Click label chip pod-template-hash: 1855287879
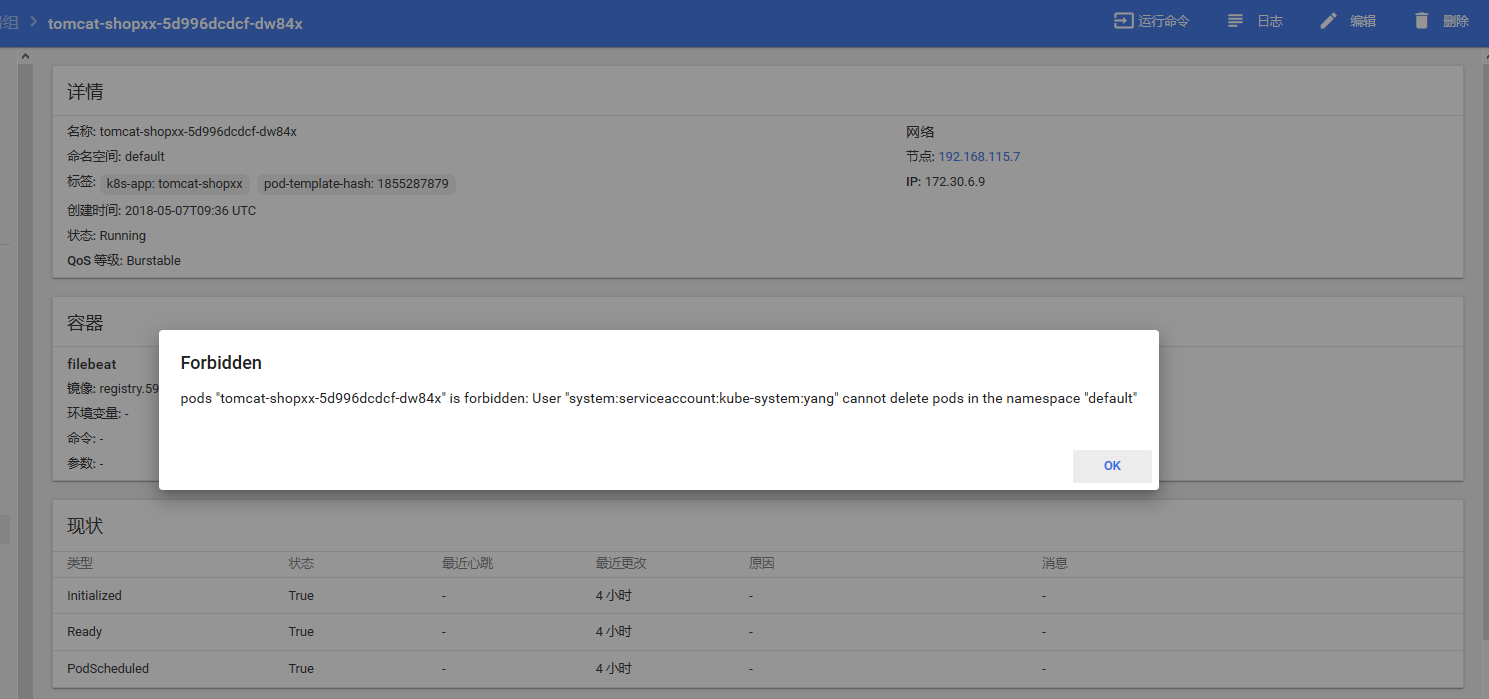1489x699 pixels. click(x=356, y=184)
